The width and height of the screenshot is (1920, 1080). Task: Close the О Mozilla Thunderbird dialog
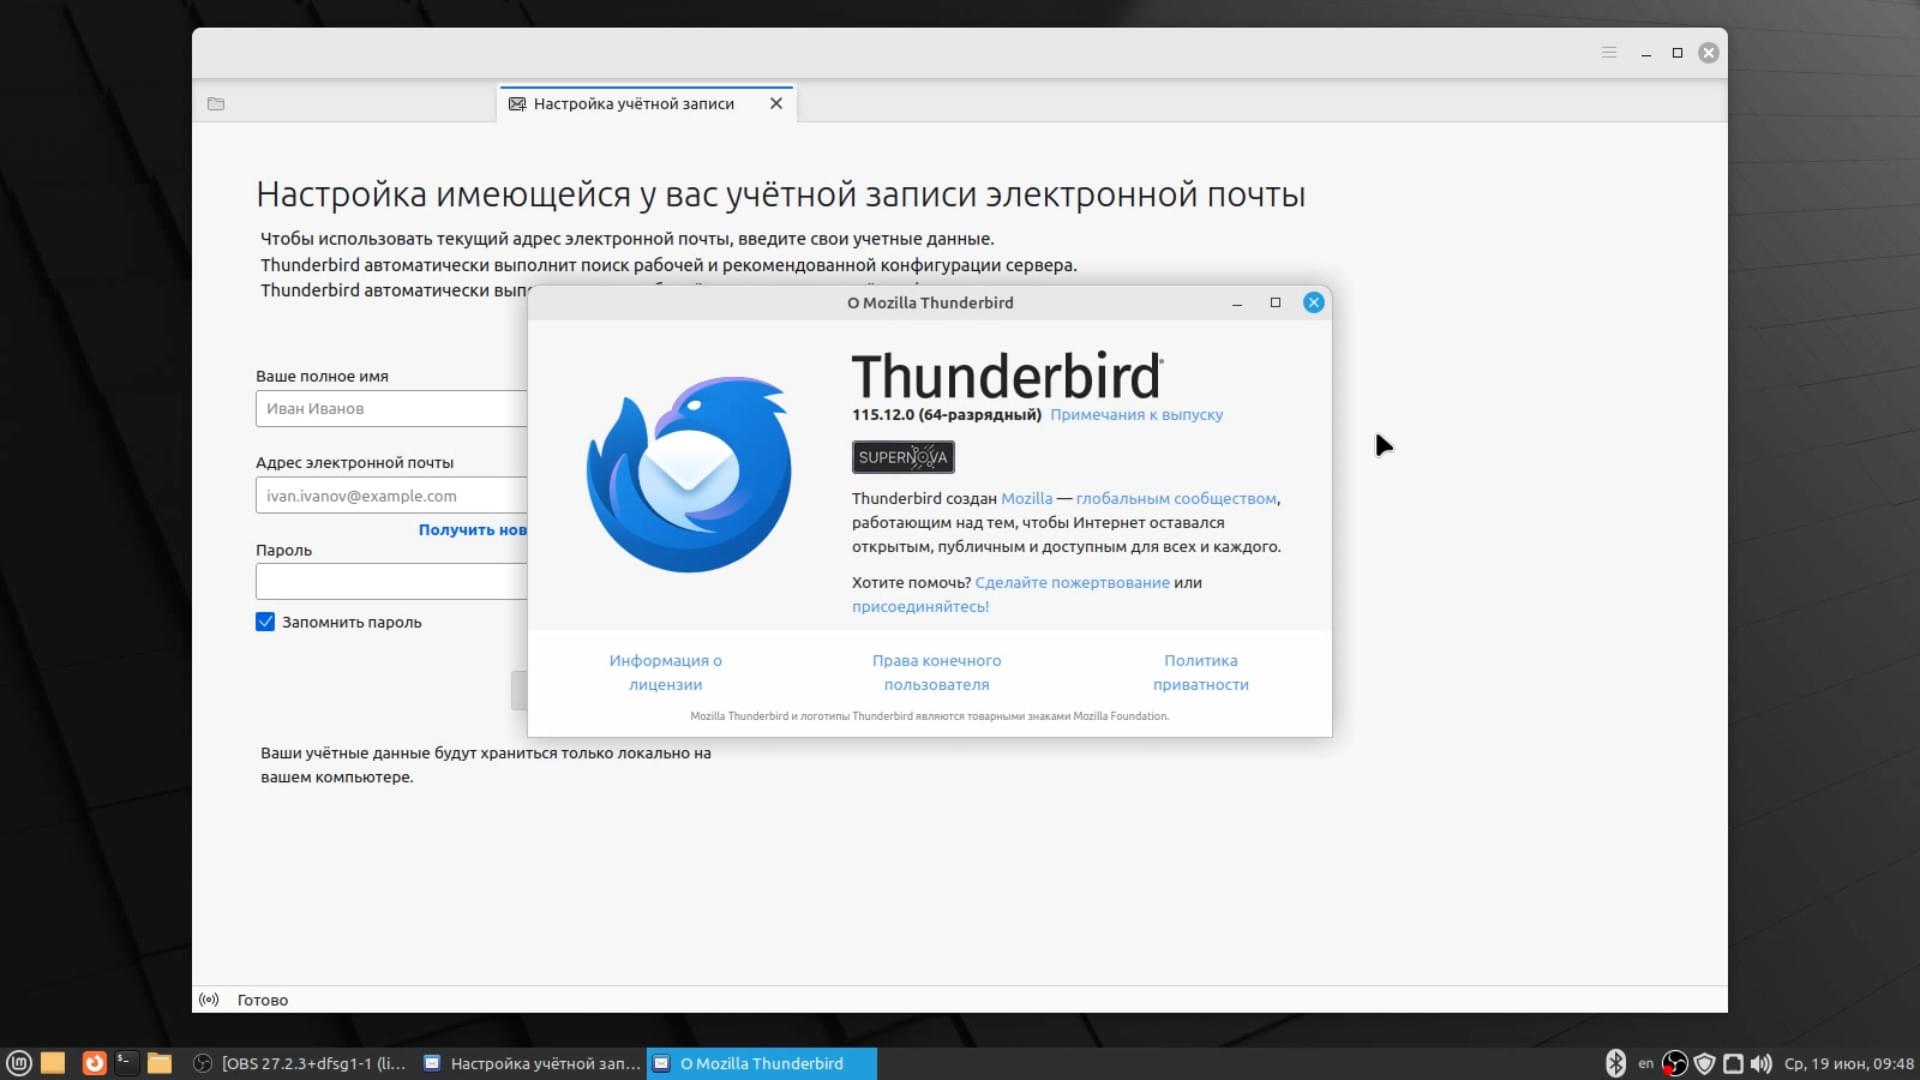[1313, 303]
